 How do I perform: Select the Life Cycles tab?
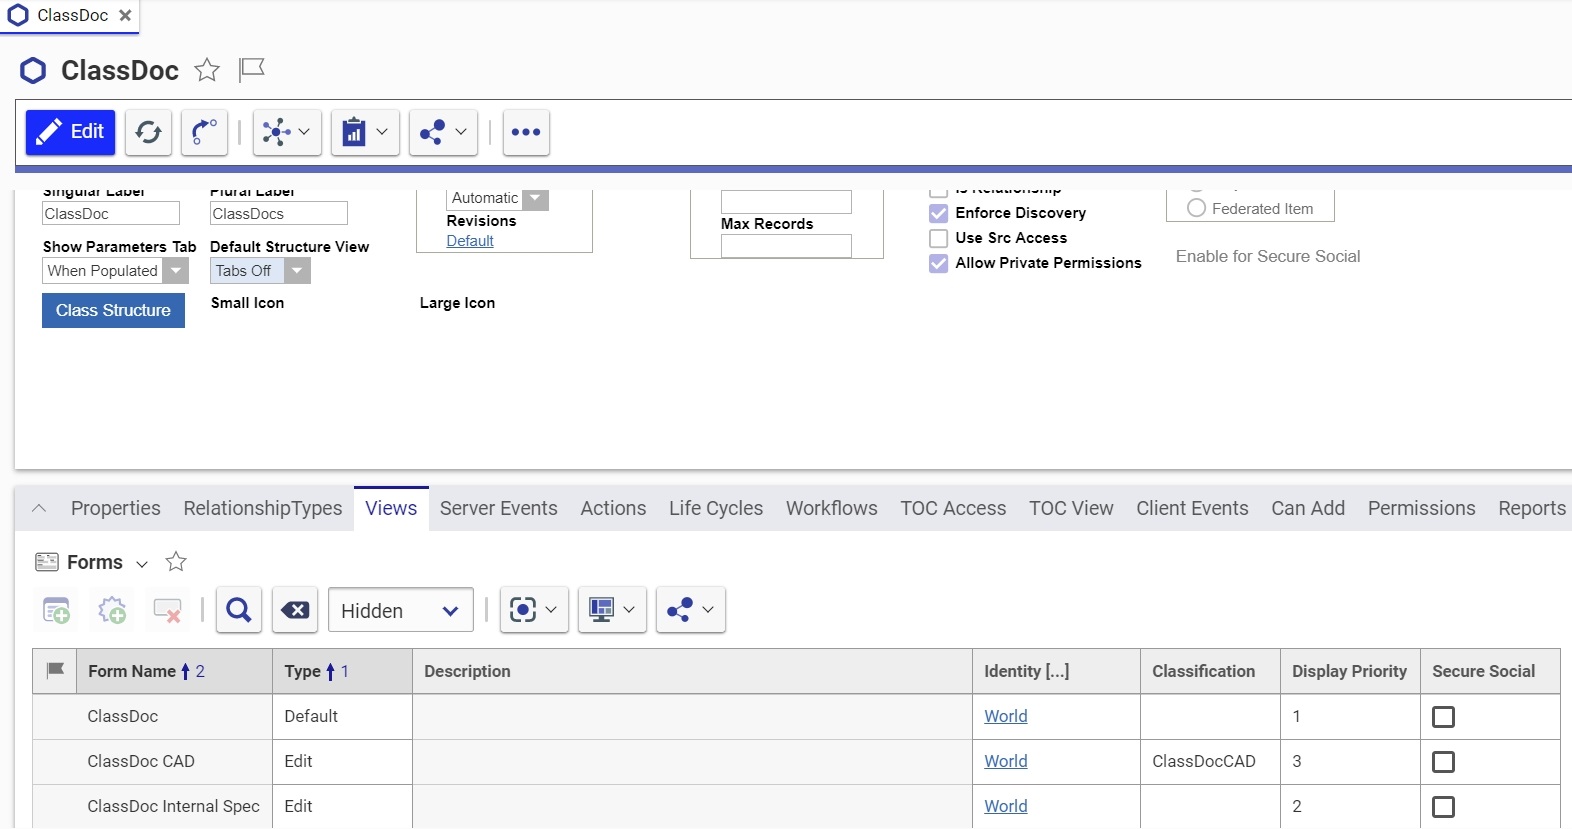pos(716,508)
